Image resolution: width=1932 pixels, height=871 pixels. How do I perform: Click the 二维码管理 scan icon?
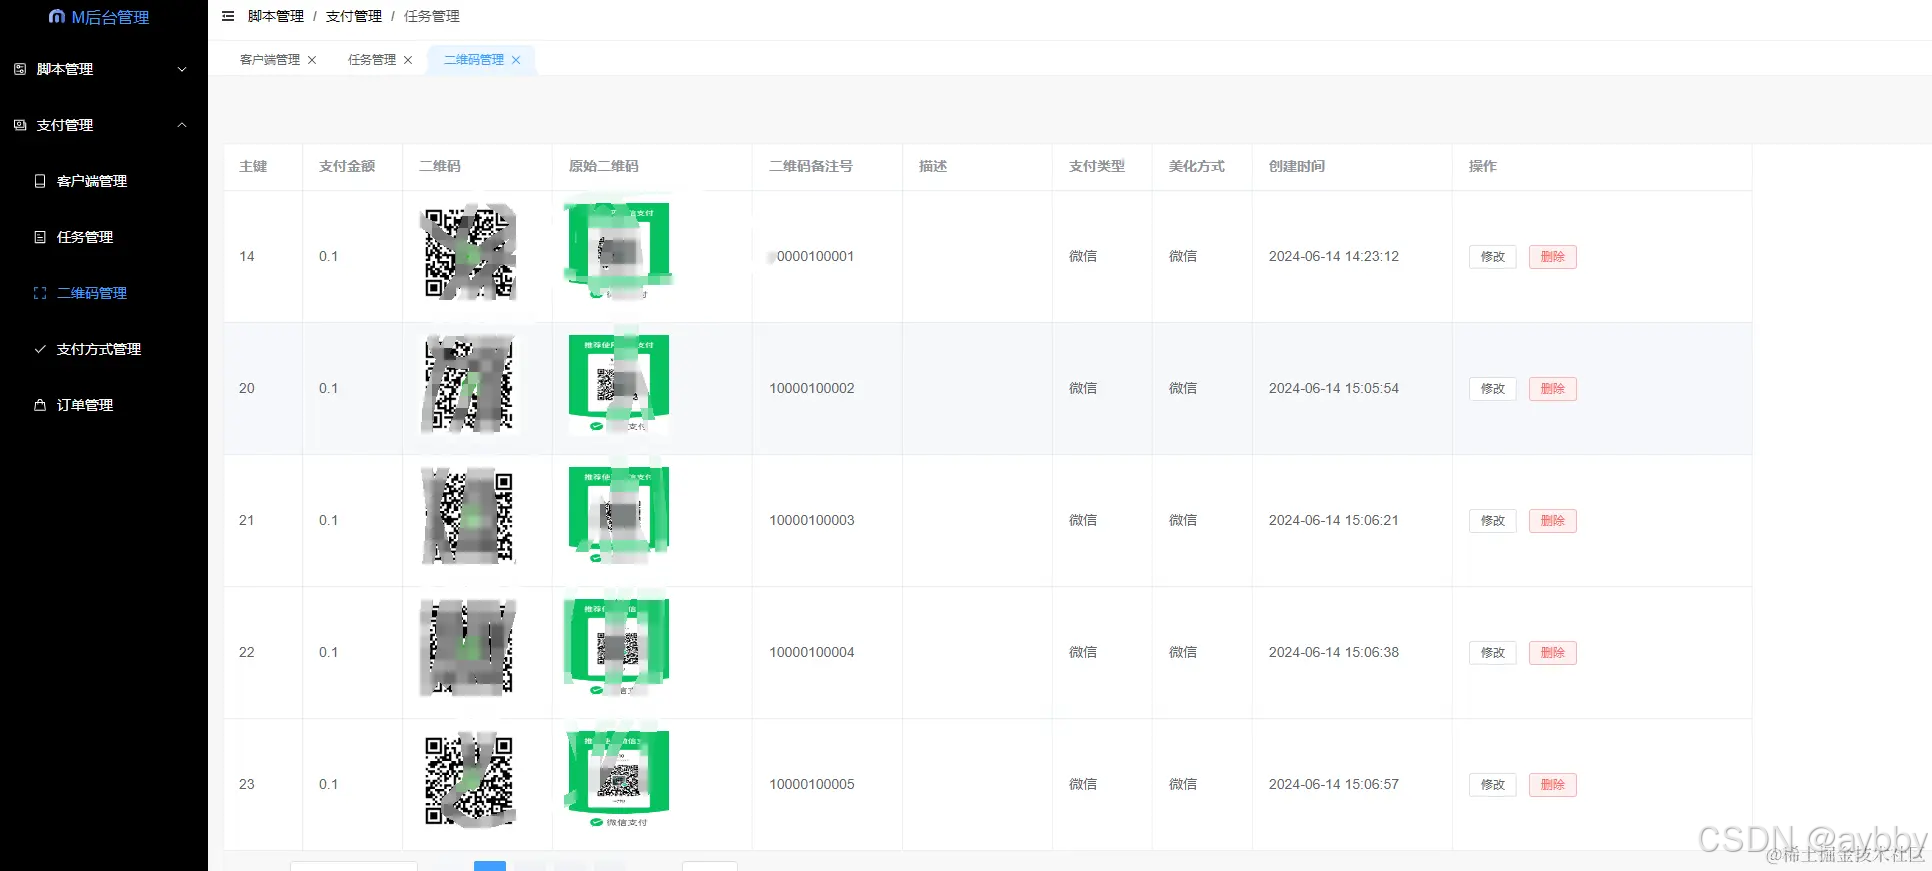click(x=40, y=293)
